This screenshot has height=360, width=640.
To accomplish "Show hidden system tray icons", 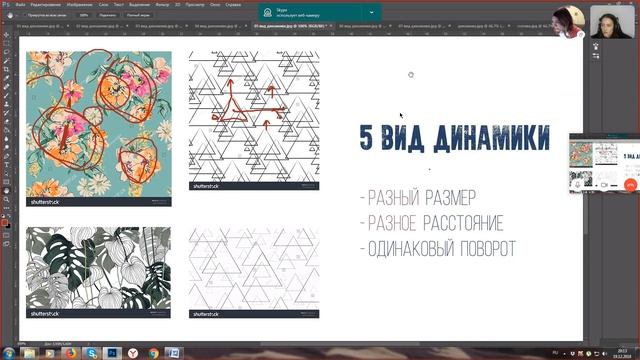I will pyautogui.click(x=564, y=353).
